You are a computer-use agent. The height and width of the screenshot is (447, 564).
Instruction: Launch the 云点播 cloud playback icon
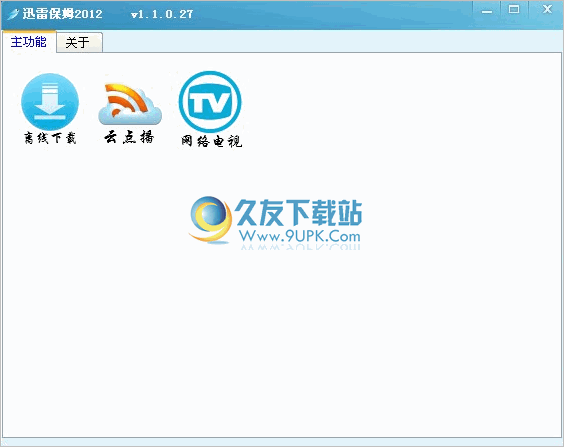point(130,104)
